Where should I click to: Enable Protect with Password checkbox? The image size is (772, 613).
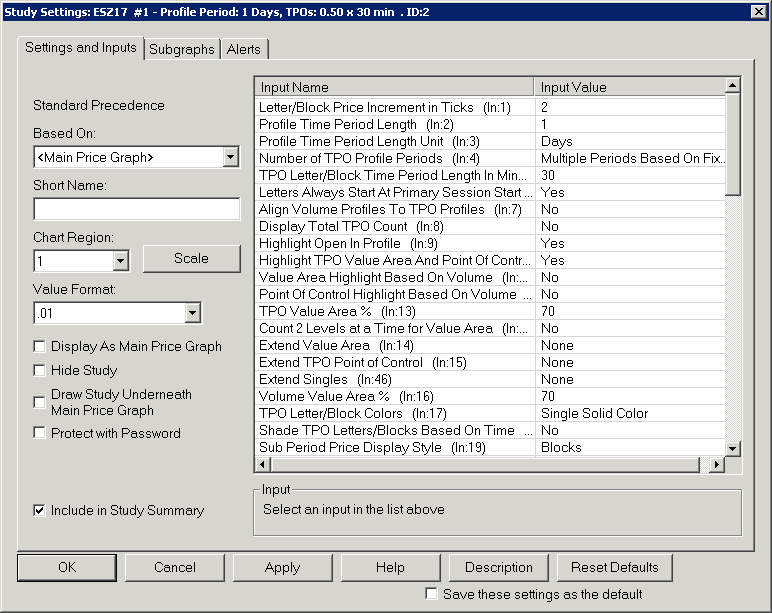[x=39, y=433]
